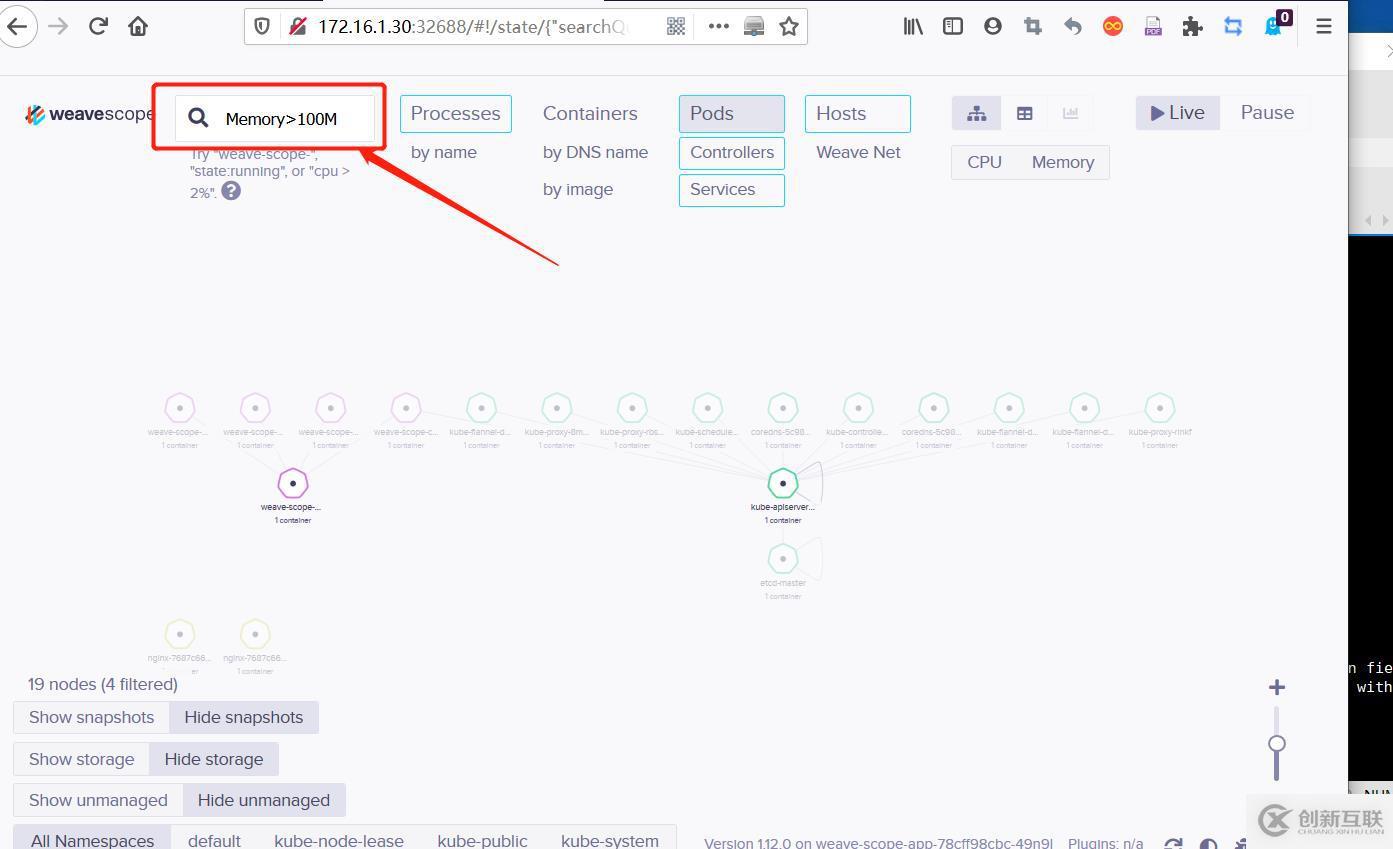Viewport: 1393px width, 849px height.
Task: Select the first nginx-7687c68 pod node
Action: coord(179,634)
